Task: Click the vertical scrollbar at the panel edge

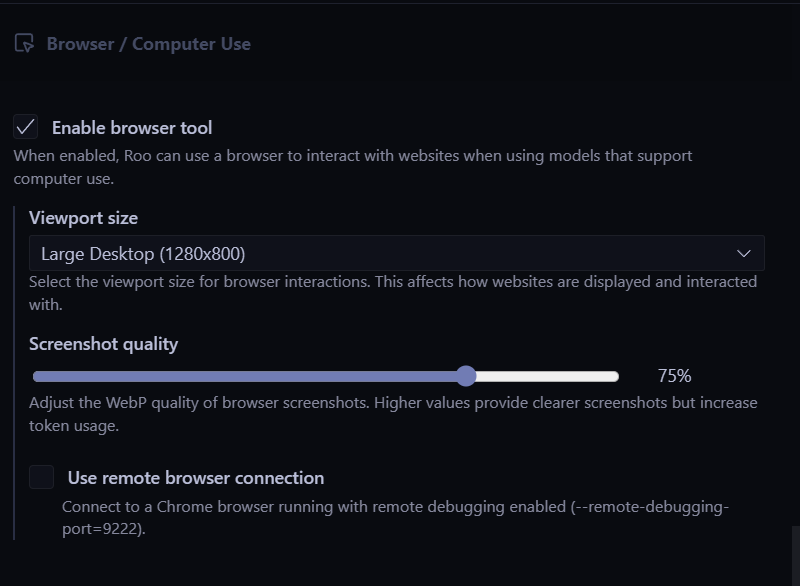Action: coord(795,553)
